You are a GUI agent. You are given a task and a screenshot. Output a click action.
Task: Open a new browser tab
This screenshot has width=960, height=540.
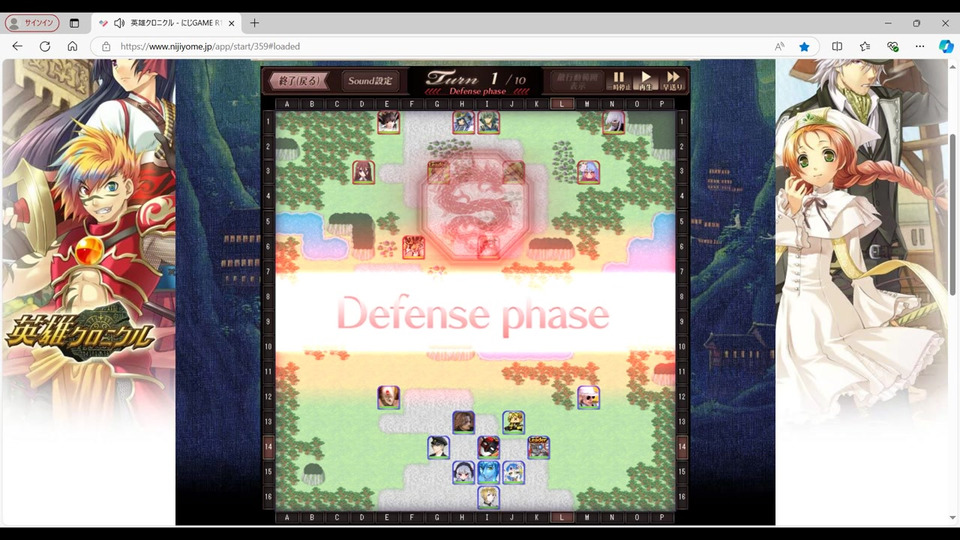pyautogui.click(x=255, y=23)
